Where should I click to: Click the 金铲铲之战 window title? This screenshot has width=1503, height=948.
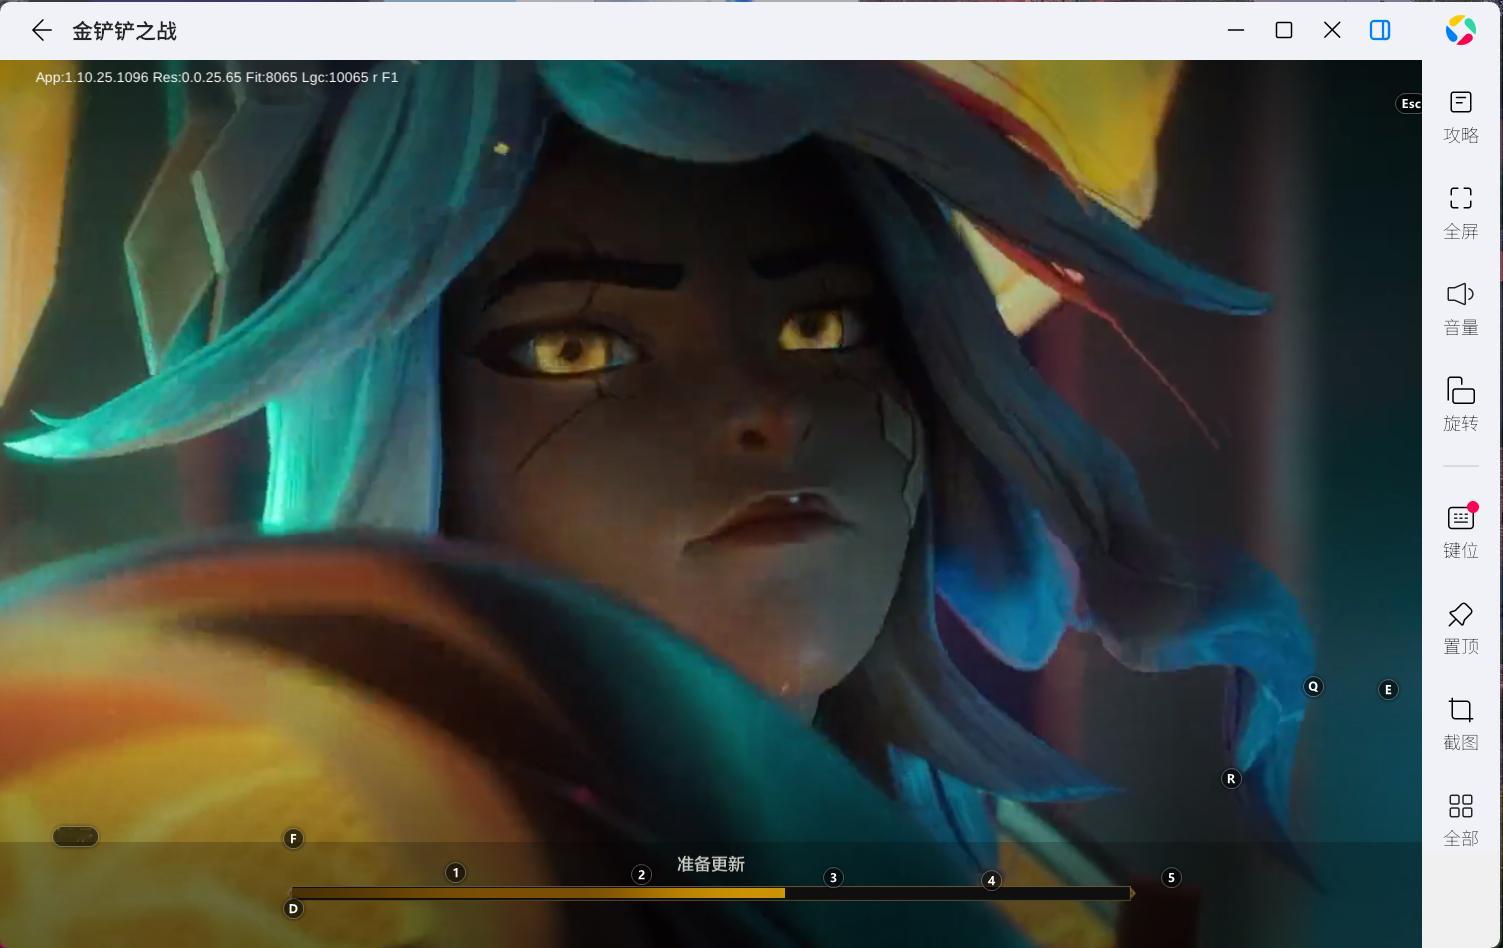click(x=124, y=31)
